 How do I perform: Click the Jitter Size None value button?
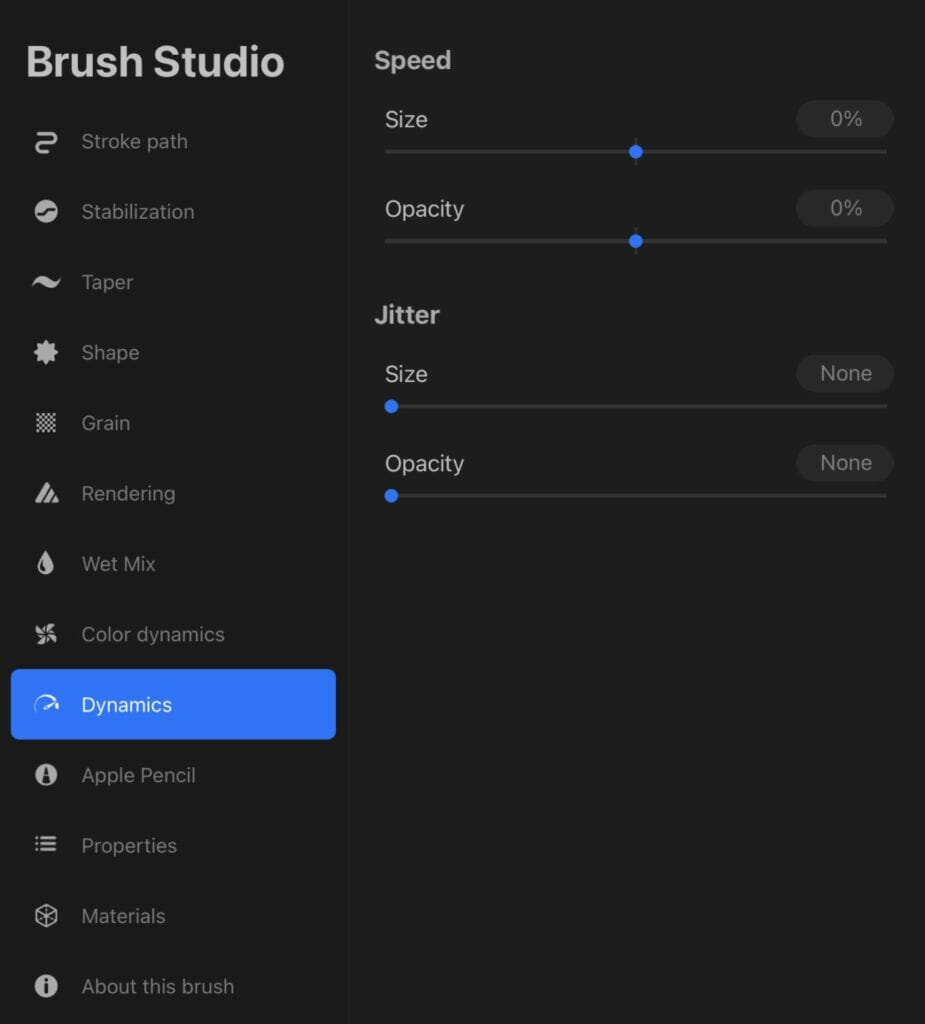point(845,374)
